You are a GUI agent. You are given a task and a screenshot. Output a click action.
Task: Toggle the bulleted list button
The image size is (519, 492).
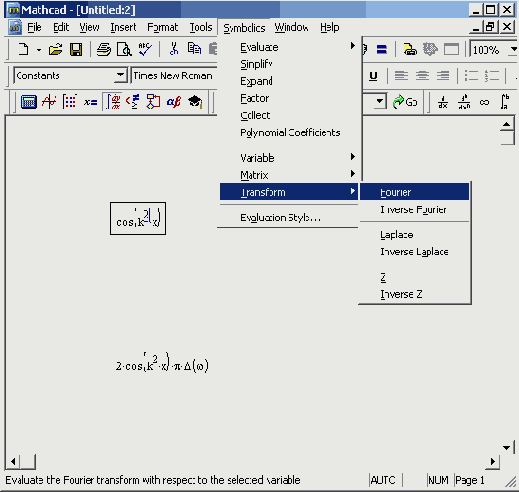471,76
